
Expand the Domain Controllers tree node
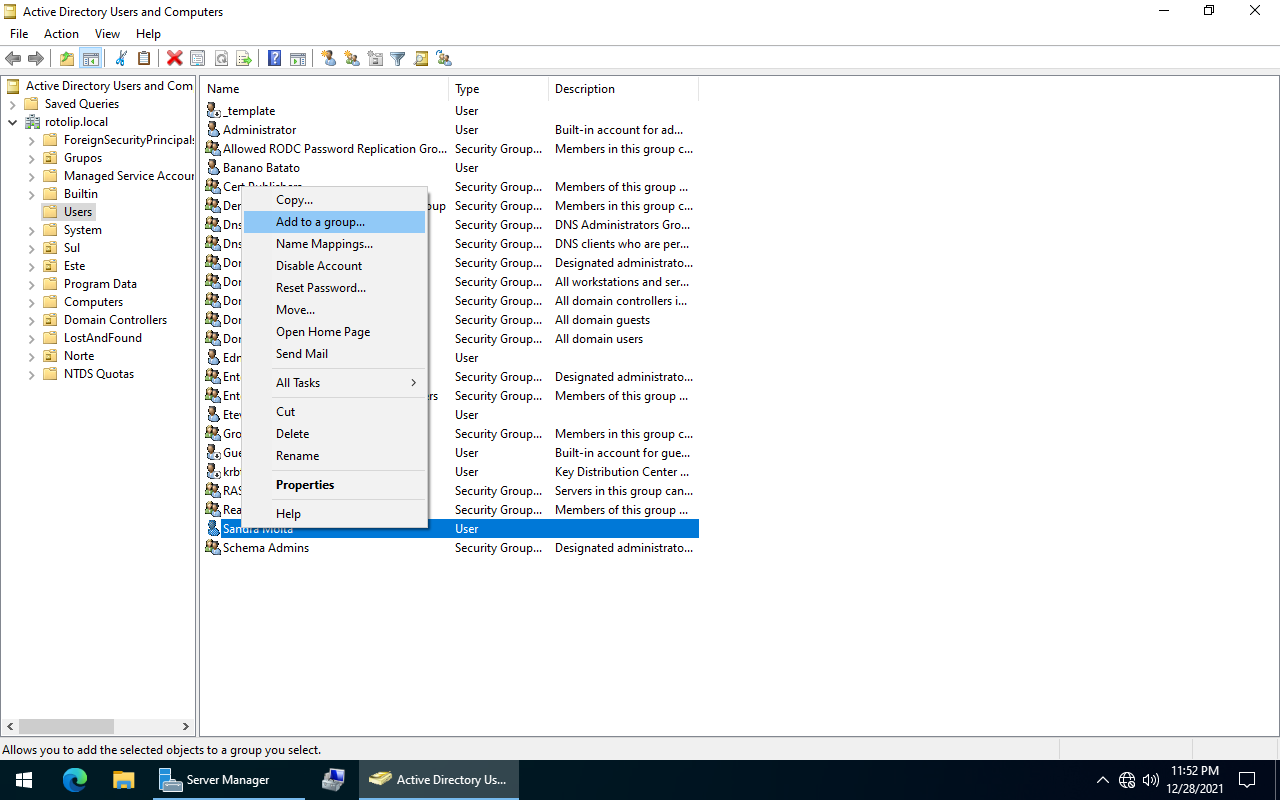(32, 320)
